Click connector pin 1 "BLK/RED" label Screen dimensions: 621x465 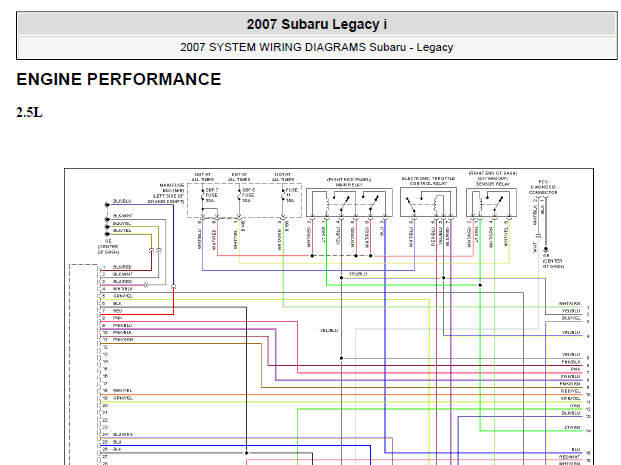(x=122, y=267)
